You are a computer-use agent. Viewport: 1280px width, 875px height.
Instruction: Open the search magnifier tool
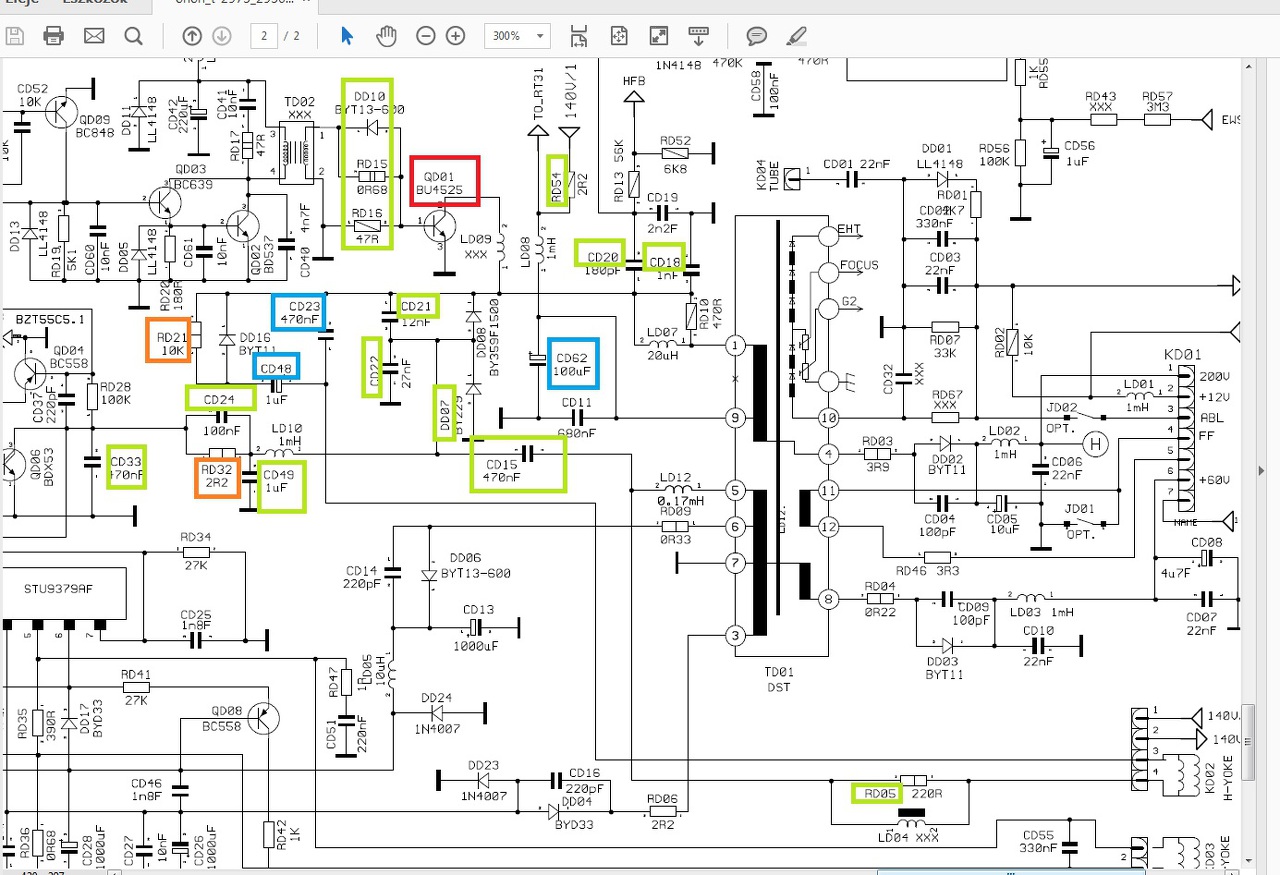(x=133, y=36)
